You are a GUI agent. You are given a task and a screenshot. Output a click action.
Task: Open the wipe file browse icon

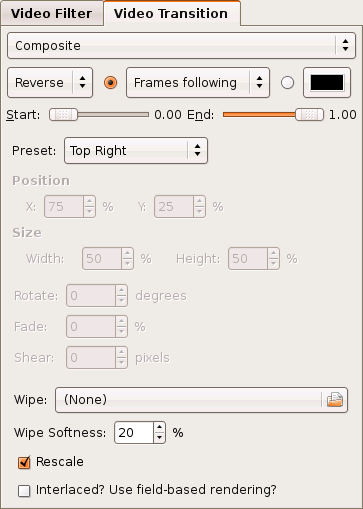click(335, 400)
